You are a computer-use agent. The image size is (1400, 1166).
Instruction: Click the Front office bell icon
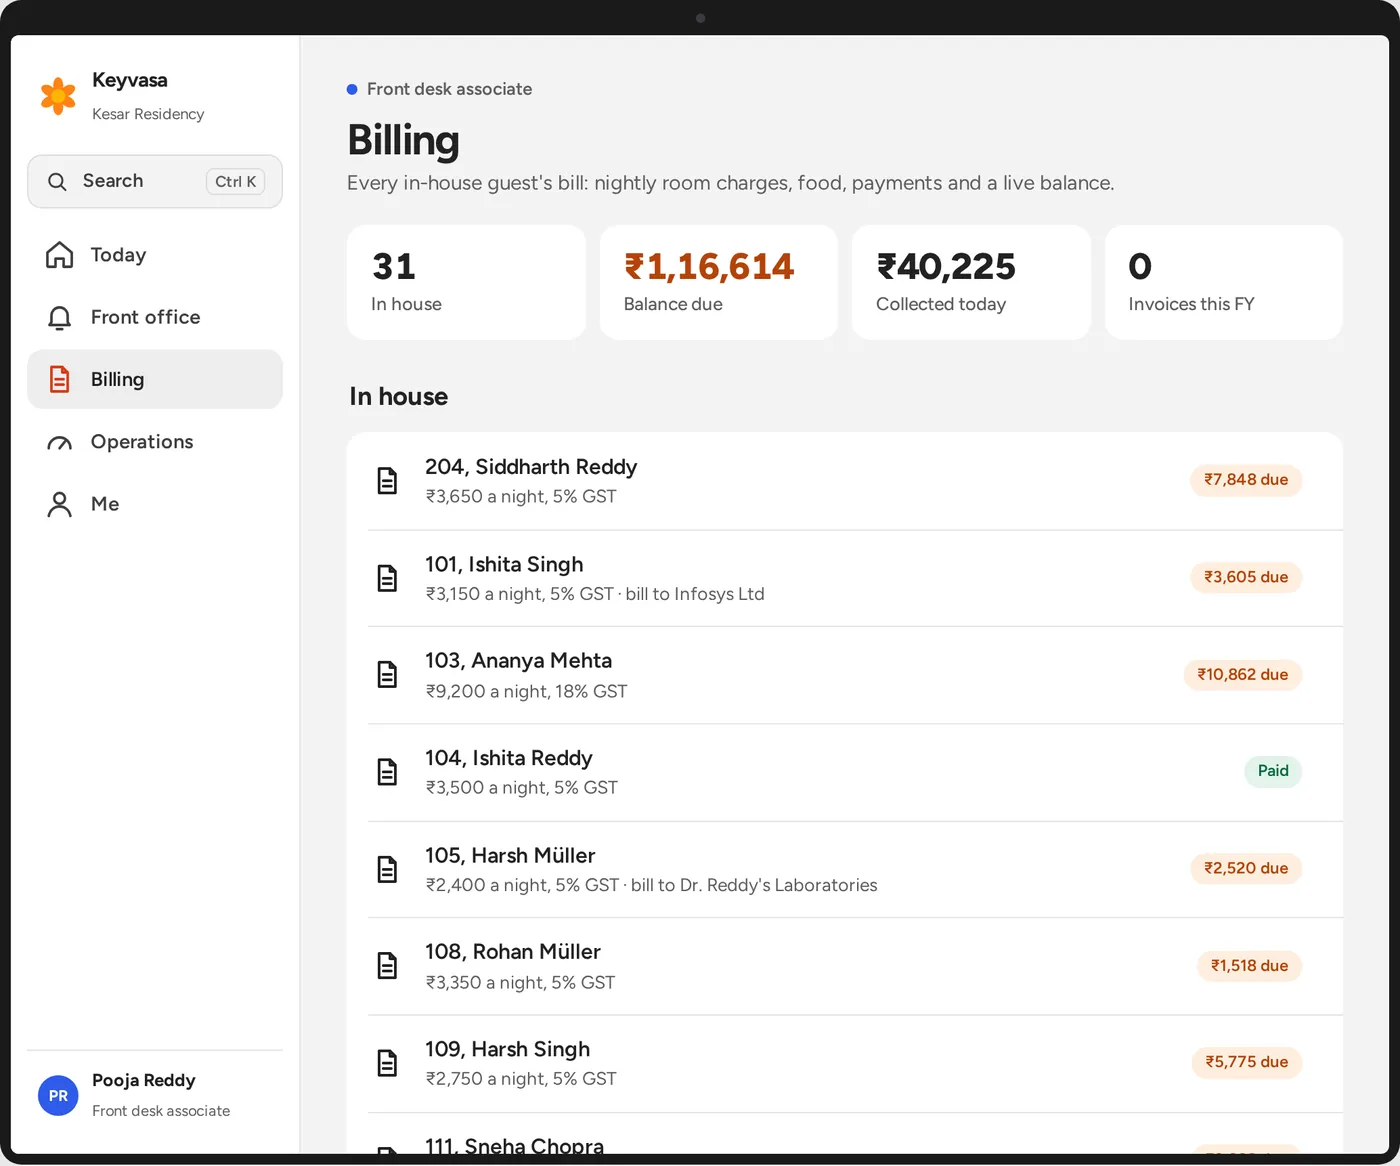click(60, 318)
